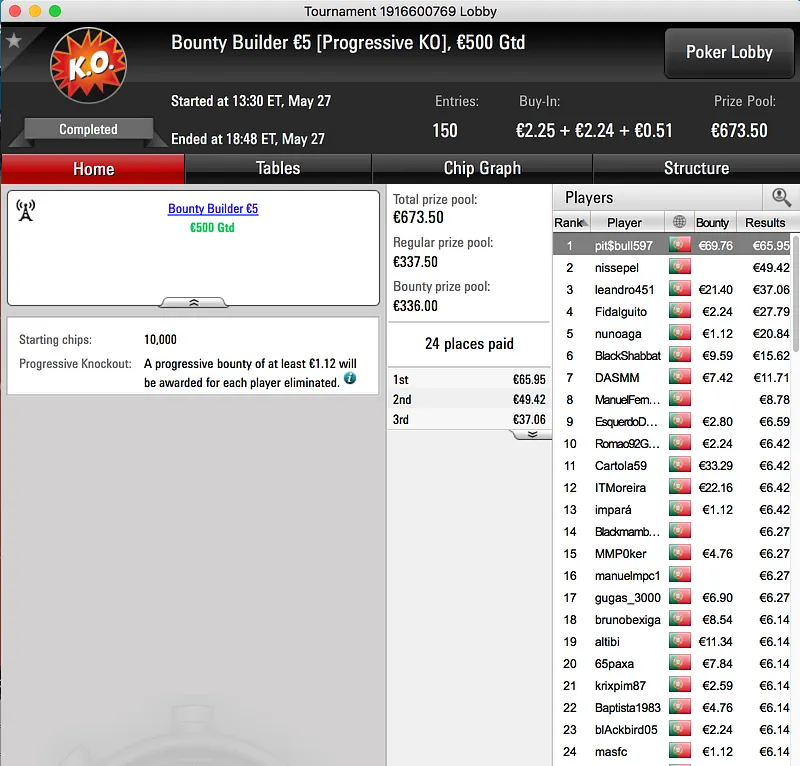Image resolution: width=800 pixels, height=766 pixels.
Task: Open the player search magnifier
Action: [781, 197]
